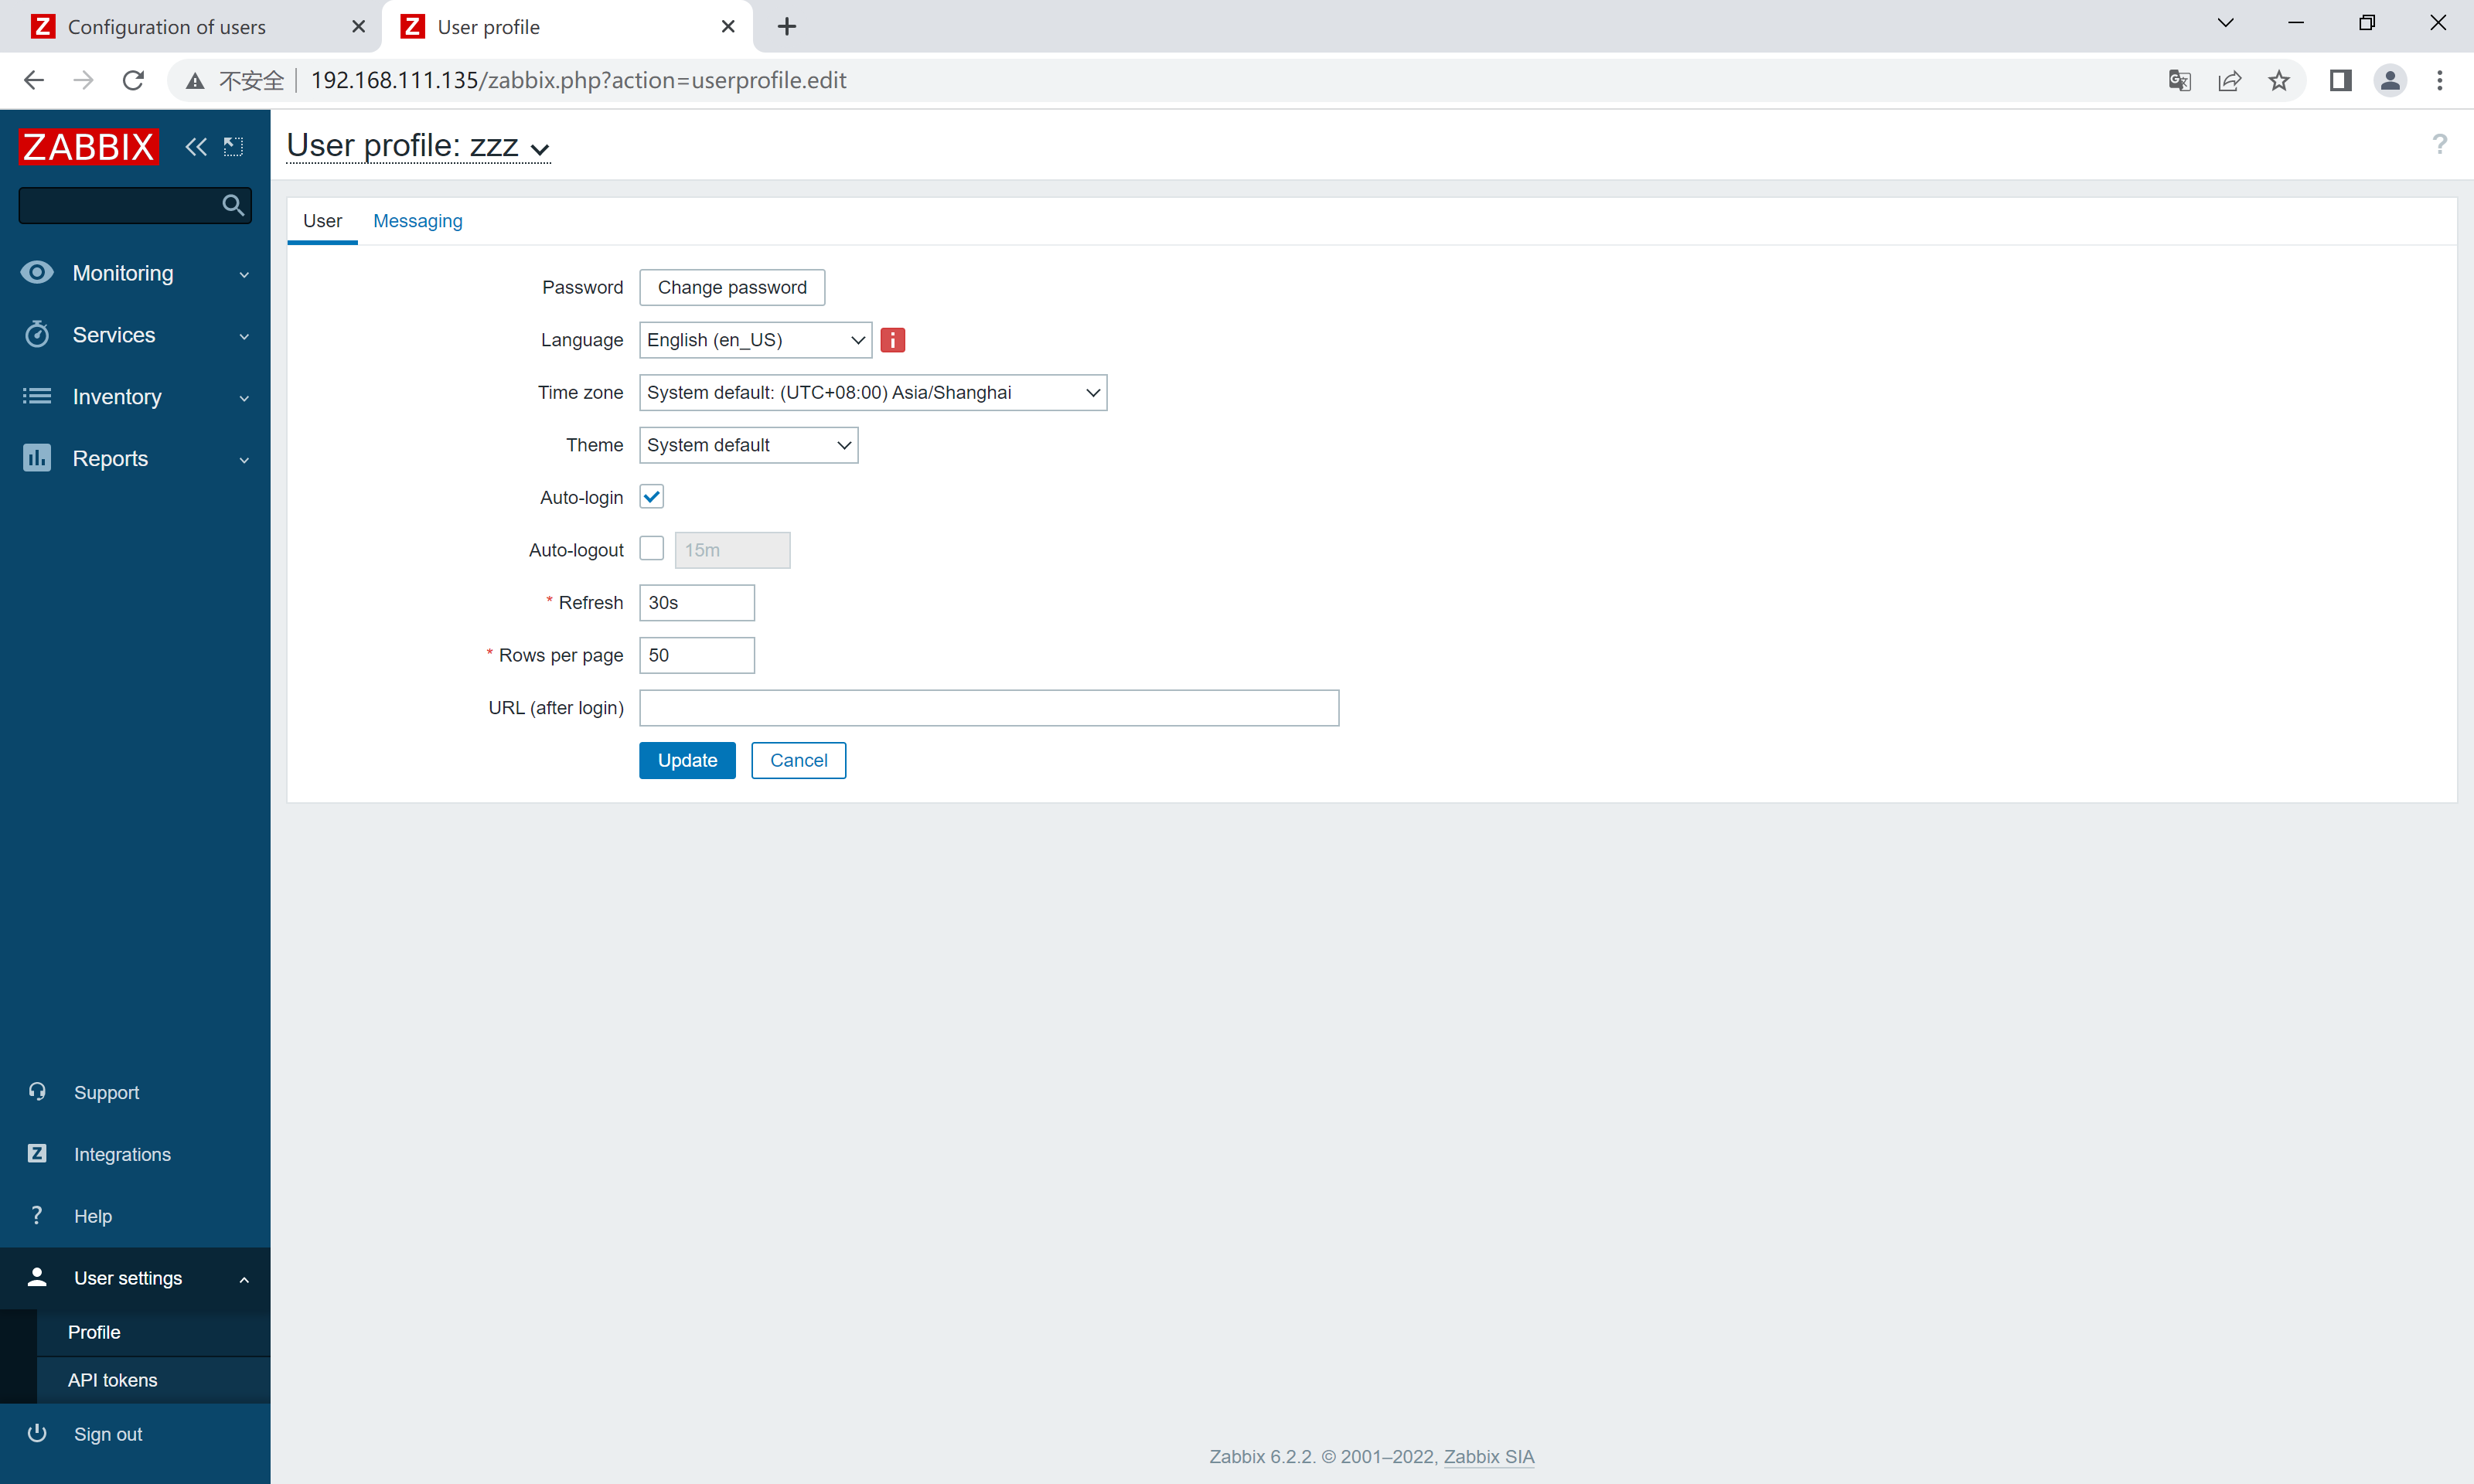
Task: Click the Sign out power icon
Action: coord(37,1433)
